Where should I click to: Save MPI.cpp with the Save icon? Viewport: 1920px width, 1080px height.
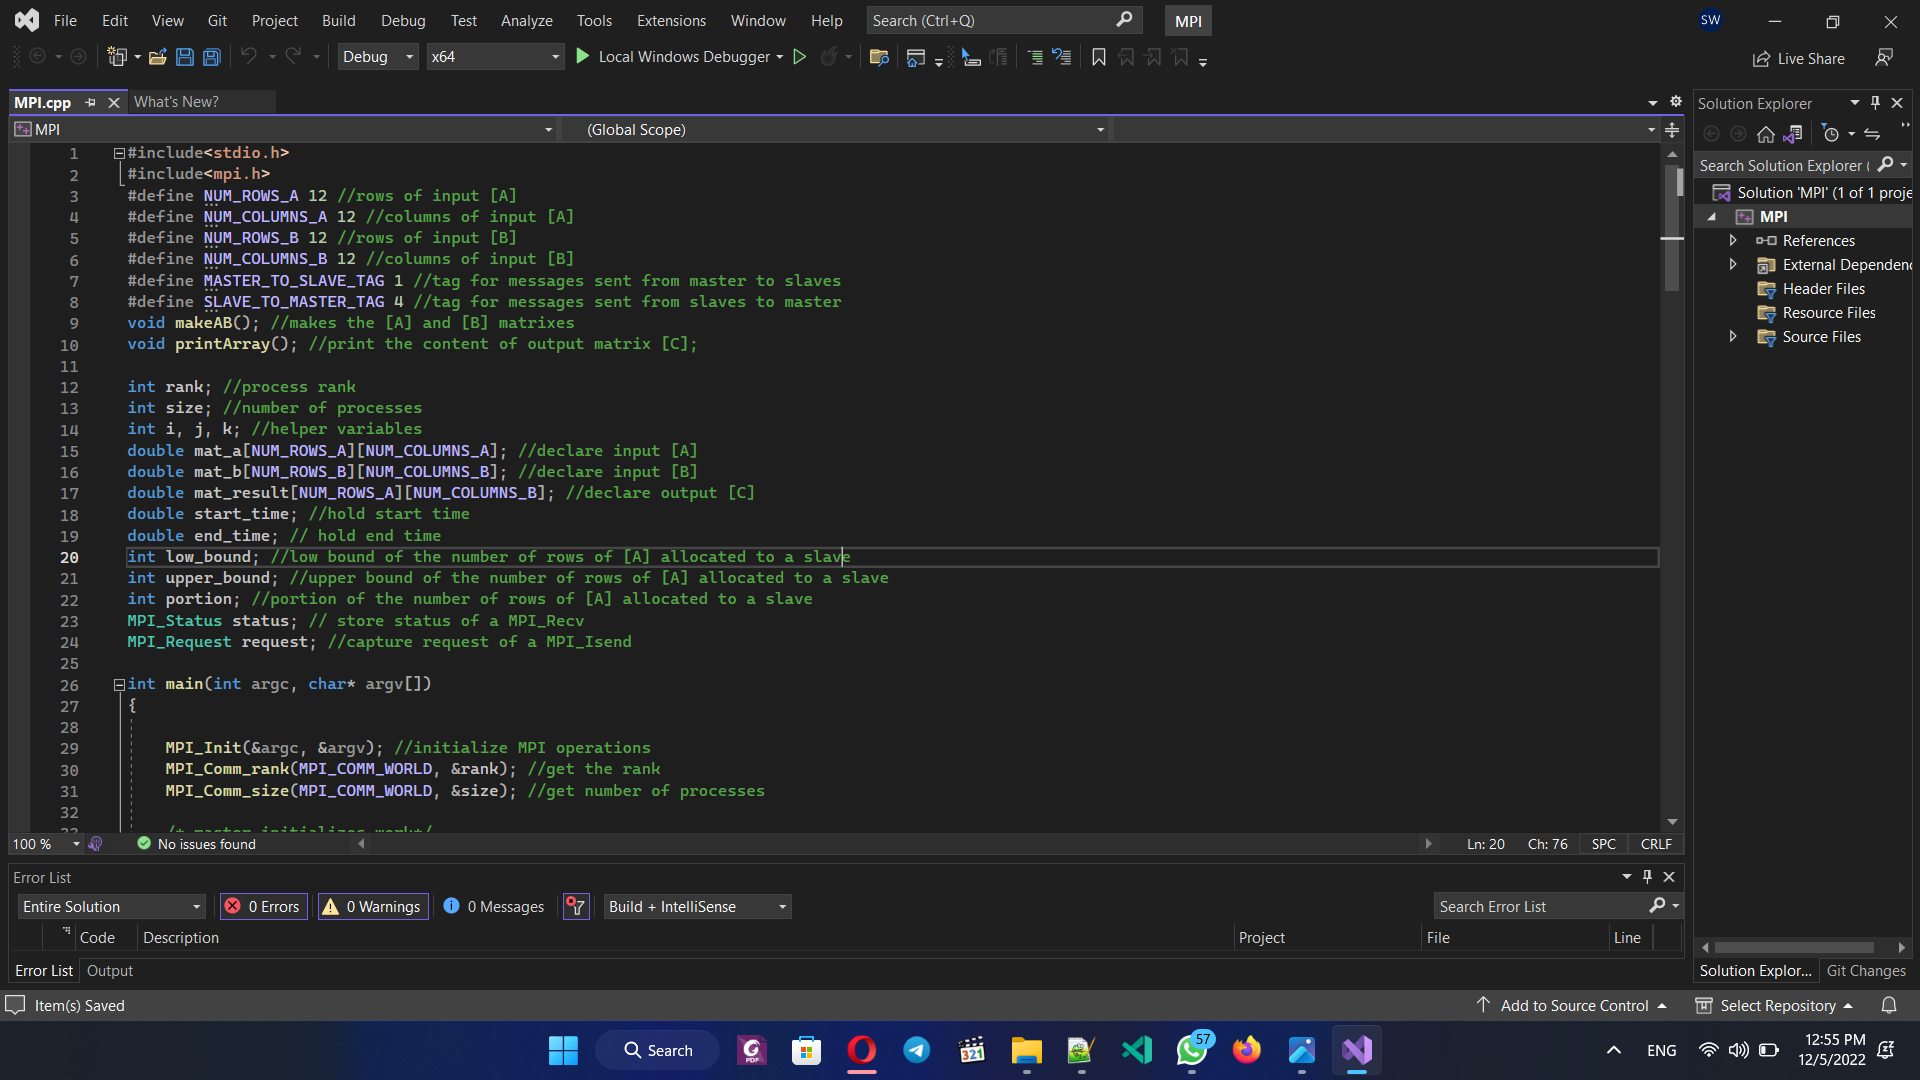[185, 57]
